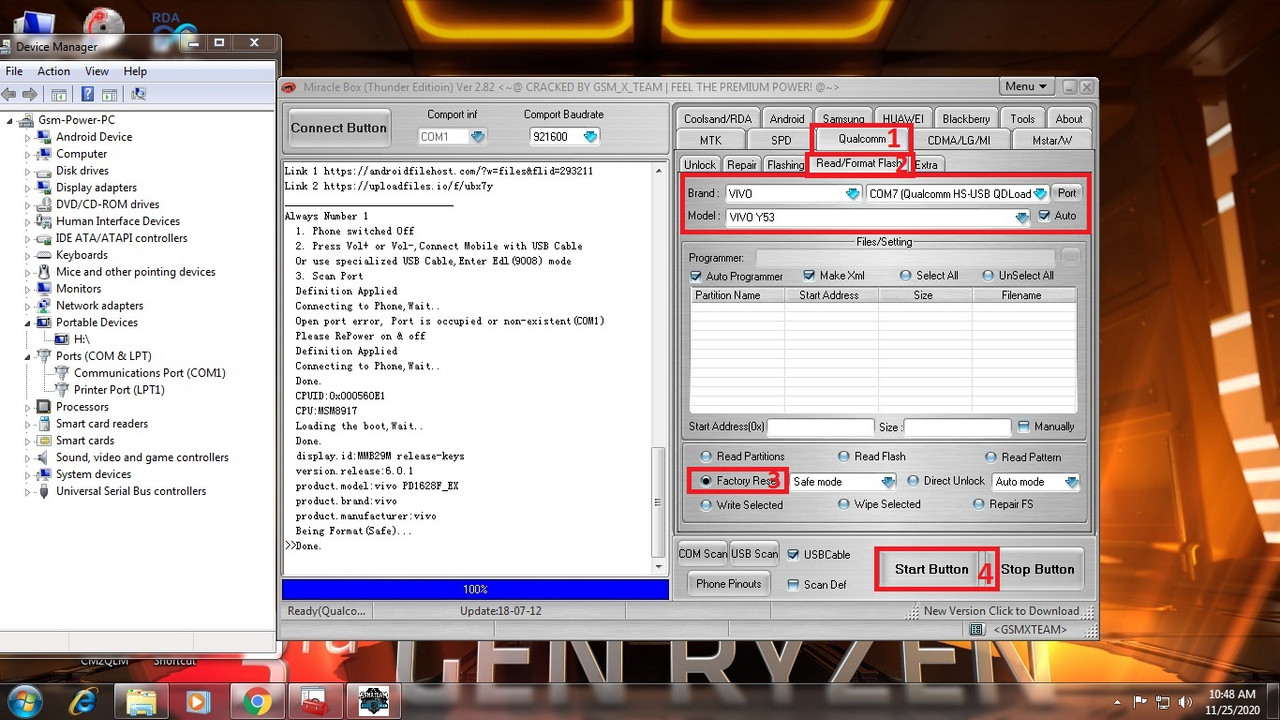Screen dimensions: 1280x720
Task: Open the Brand dropdown showing VIVO
Action: [x=852, y=194]
